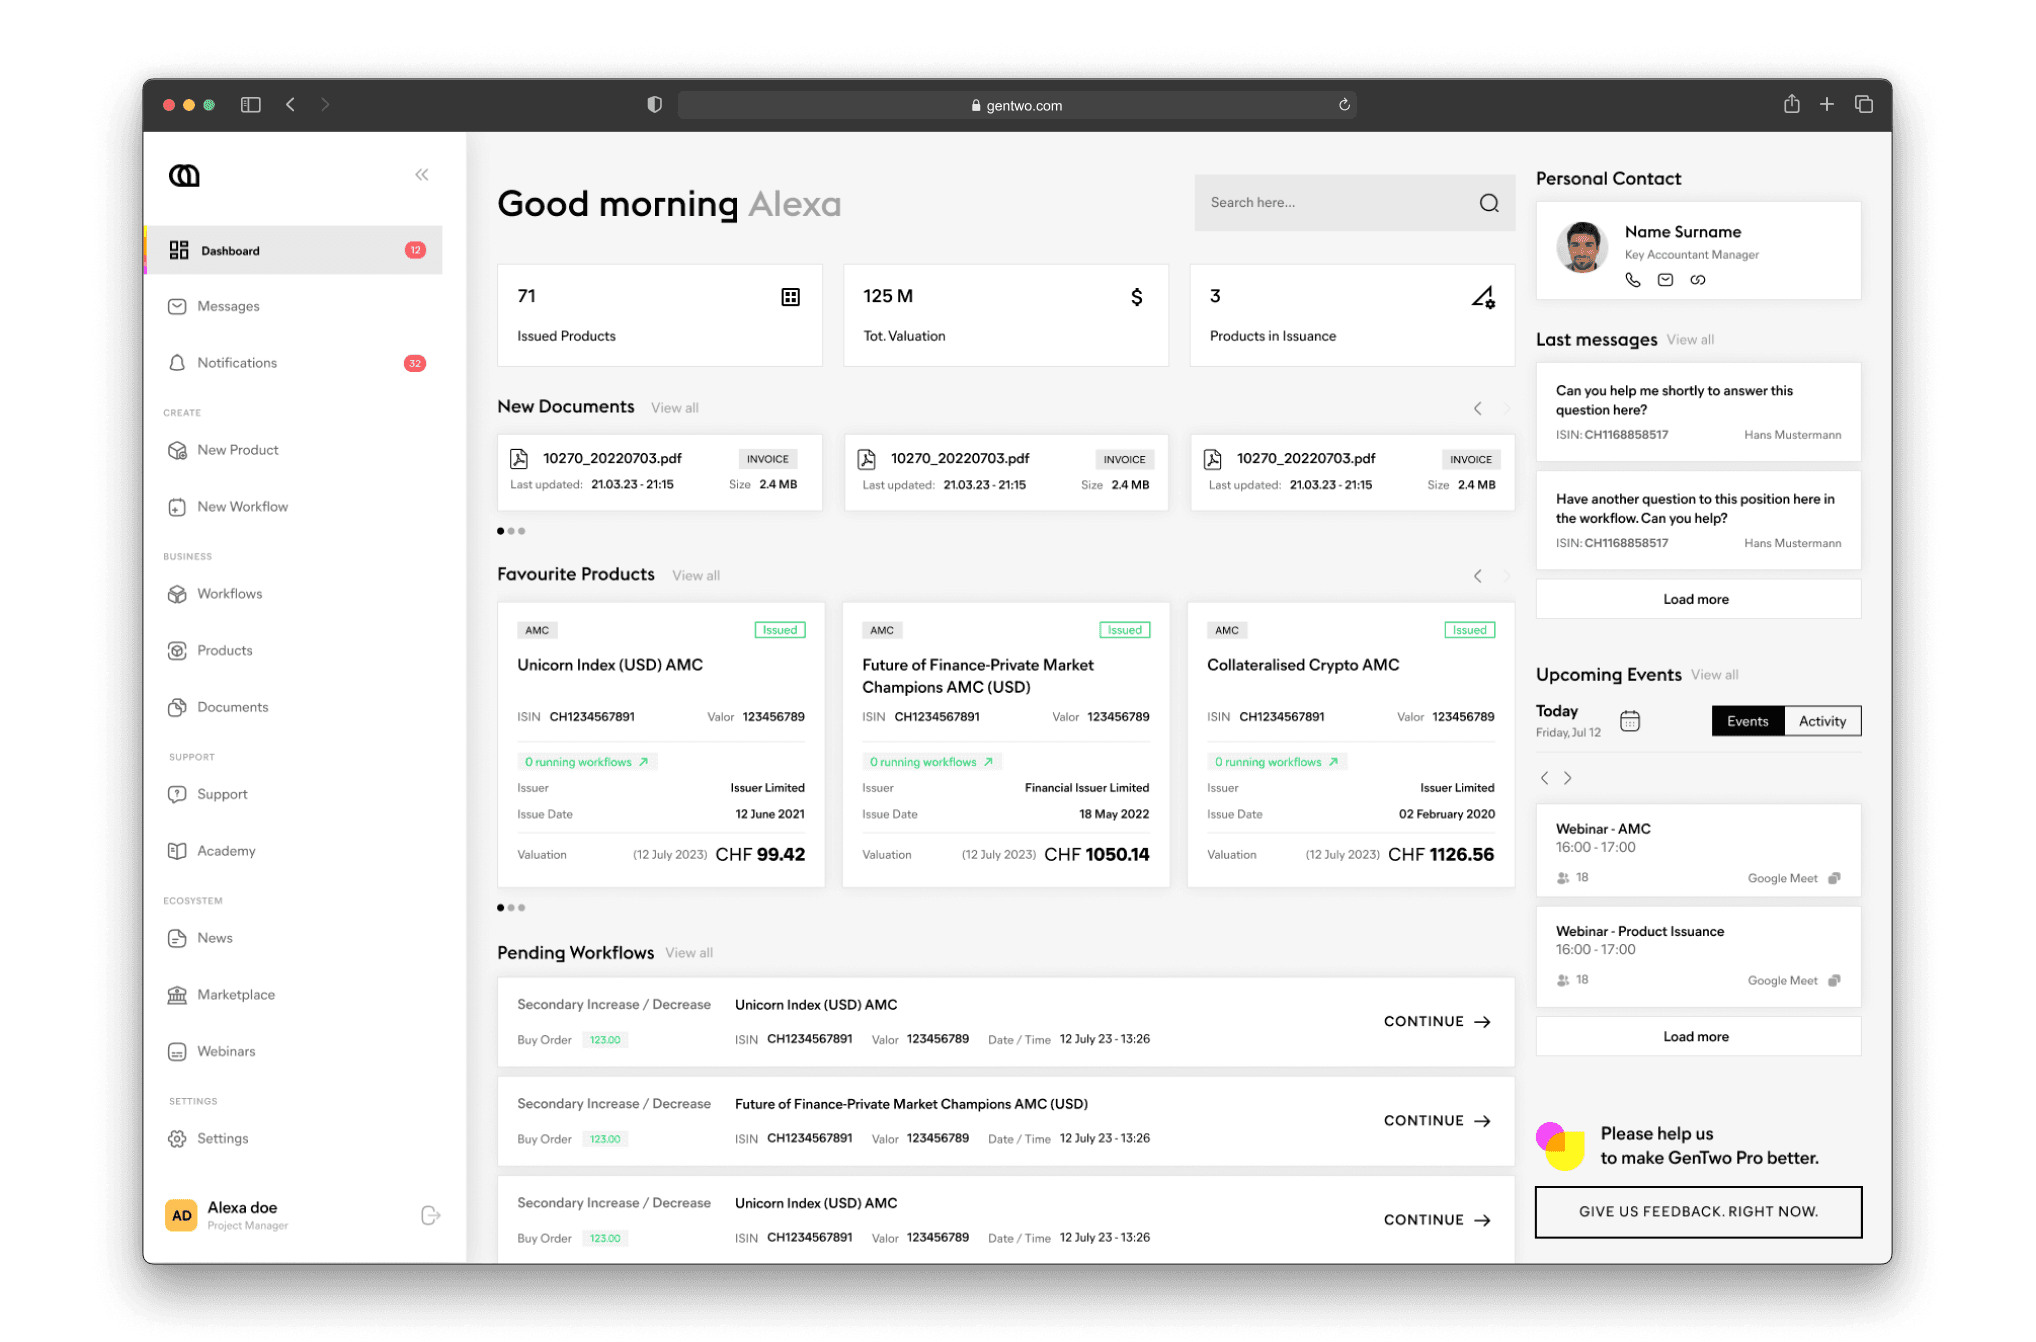Open Marketplace in the sidebar
Image resolution: width=2036 pixels, height=1342 pixels.
click(x=236, y=994)
